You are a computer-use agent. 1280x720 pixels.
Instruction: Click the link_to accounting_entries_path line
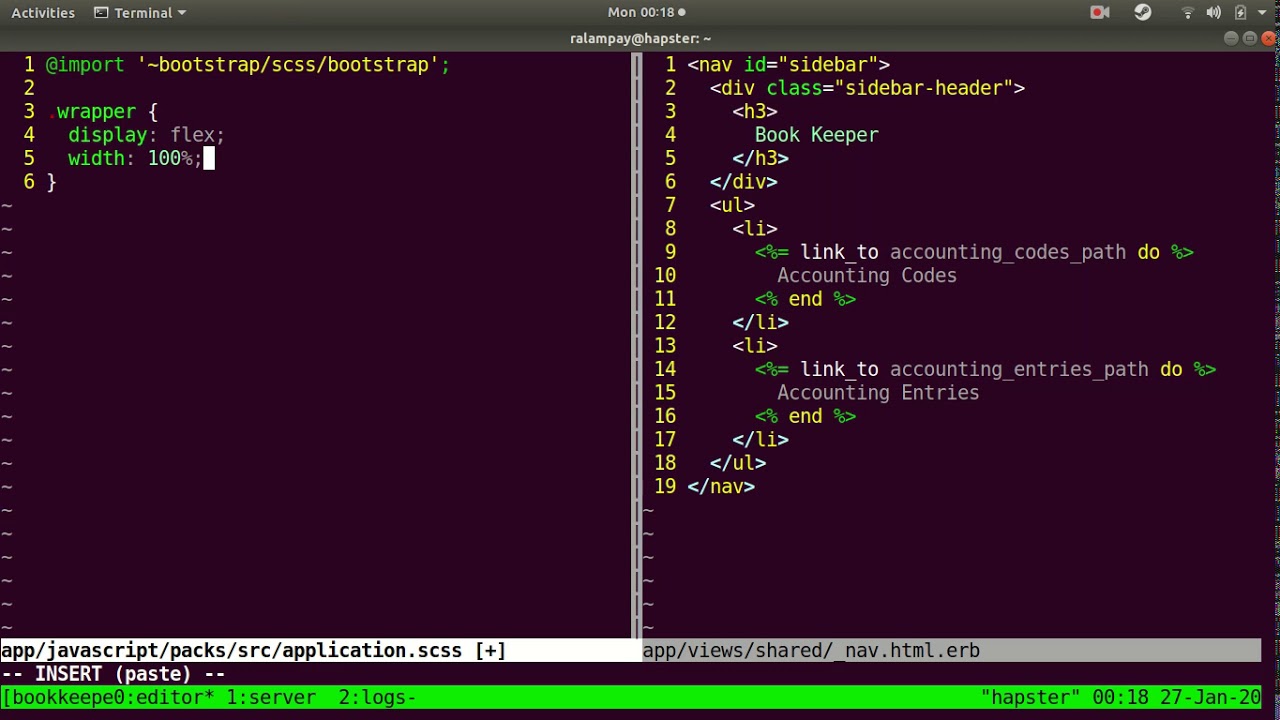coord(985,369)
